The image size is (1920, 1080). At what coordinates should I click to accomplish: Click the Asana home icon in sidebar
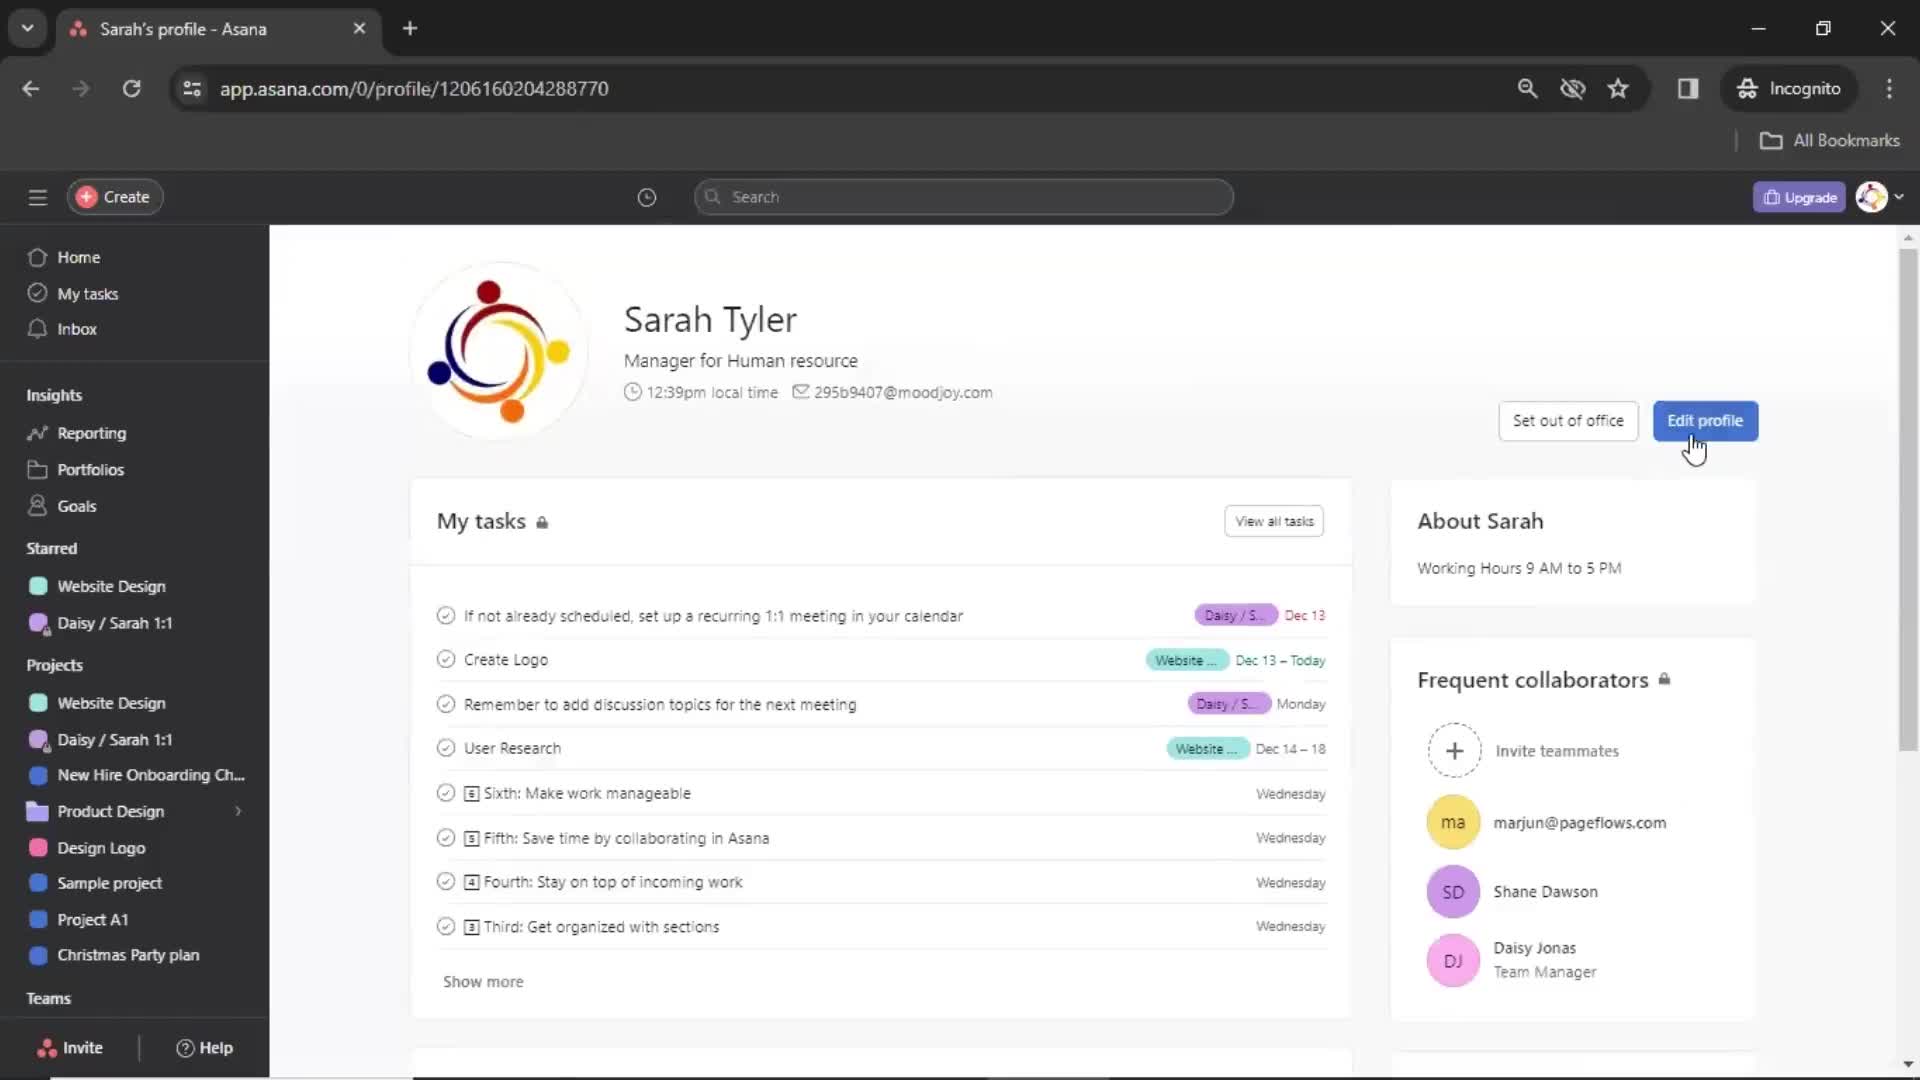[38, 257]
